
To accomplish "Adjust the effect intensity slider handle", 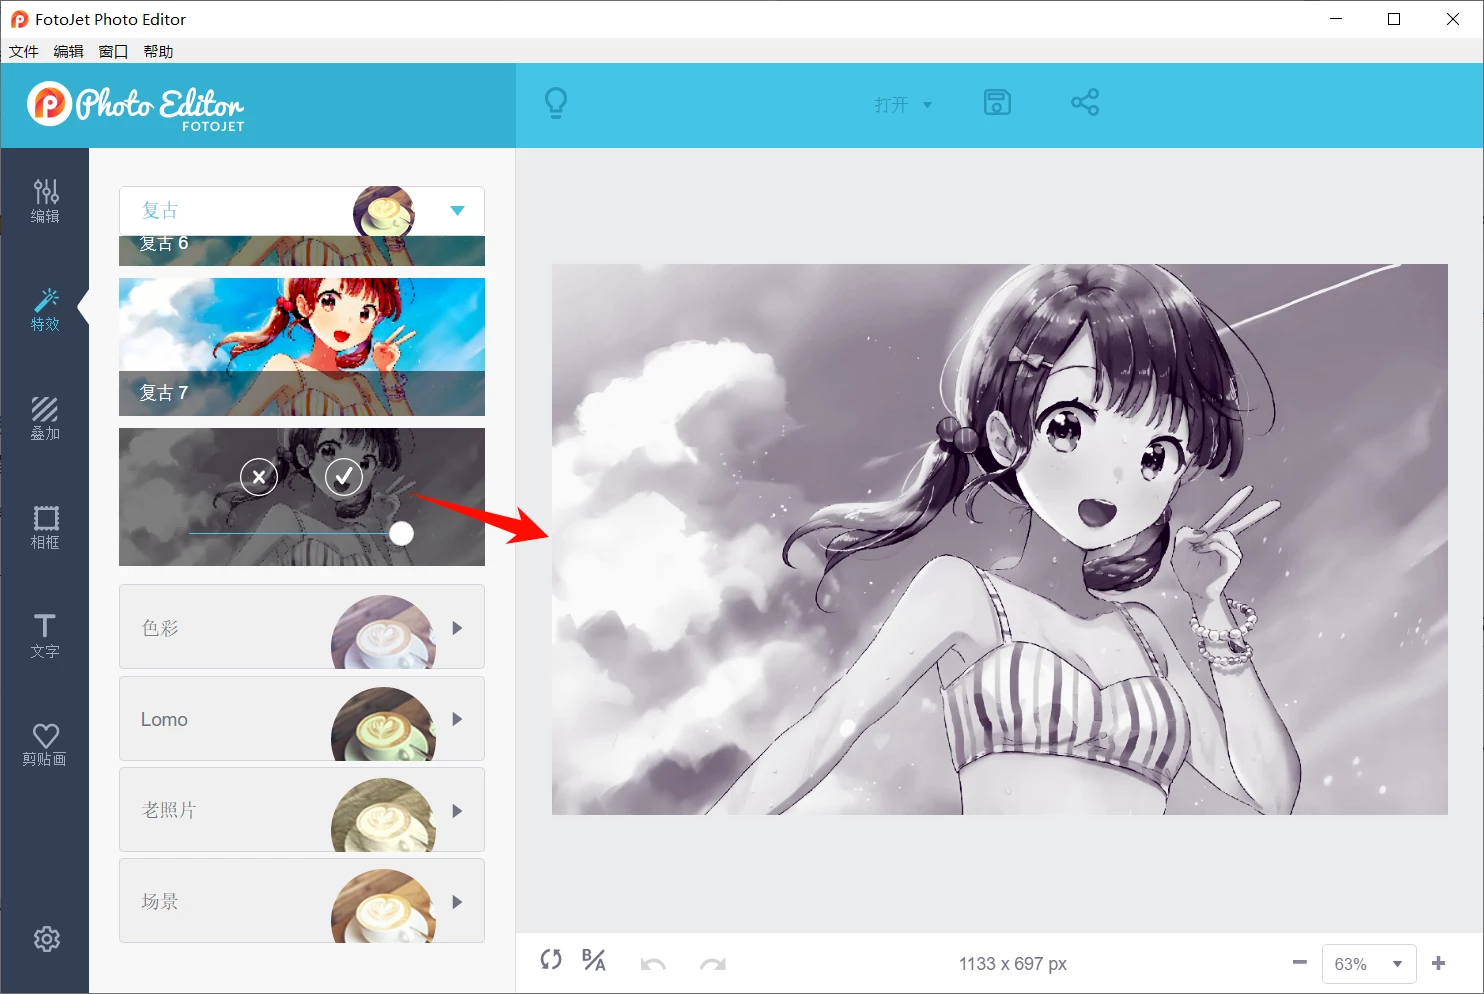I will coord(401,534).
